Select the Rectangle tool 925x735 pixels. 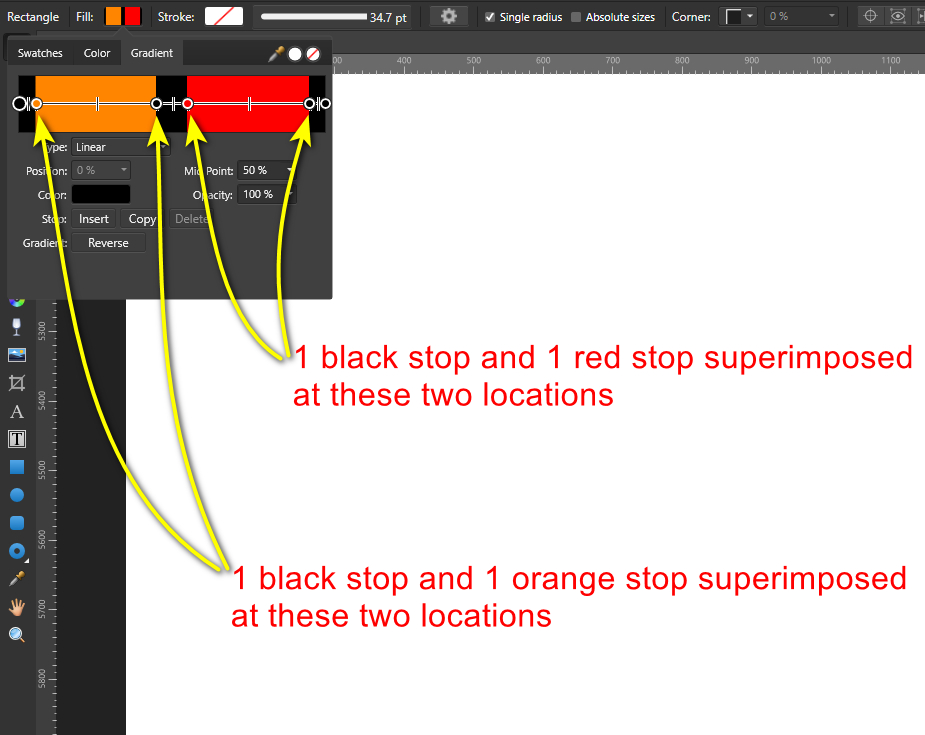(16, 466)
